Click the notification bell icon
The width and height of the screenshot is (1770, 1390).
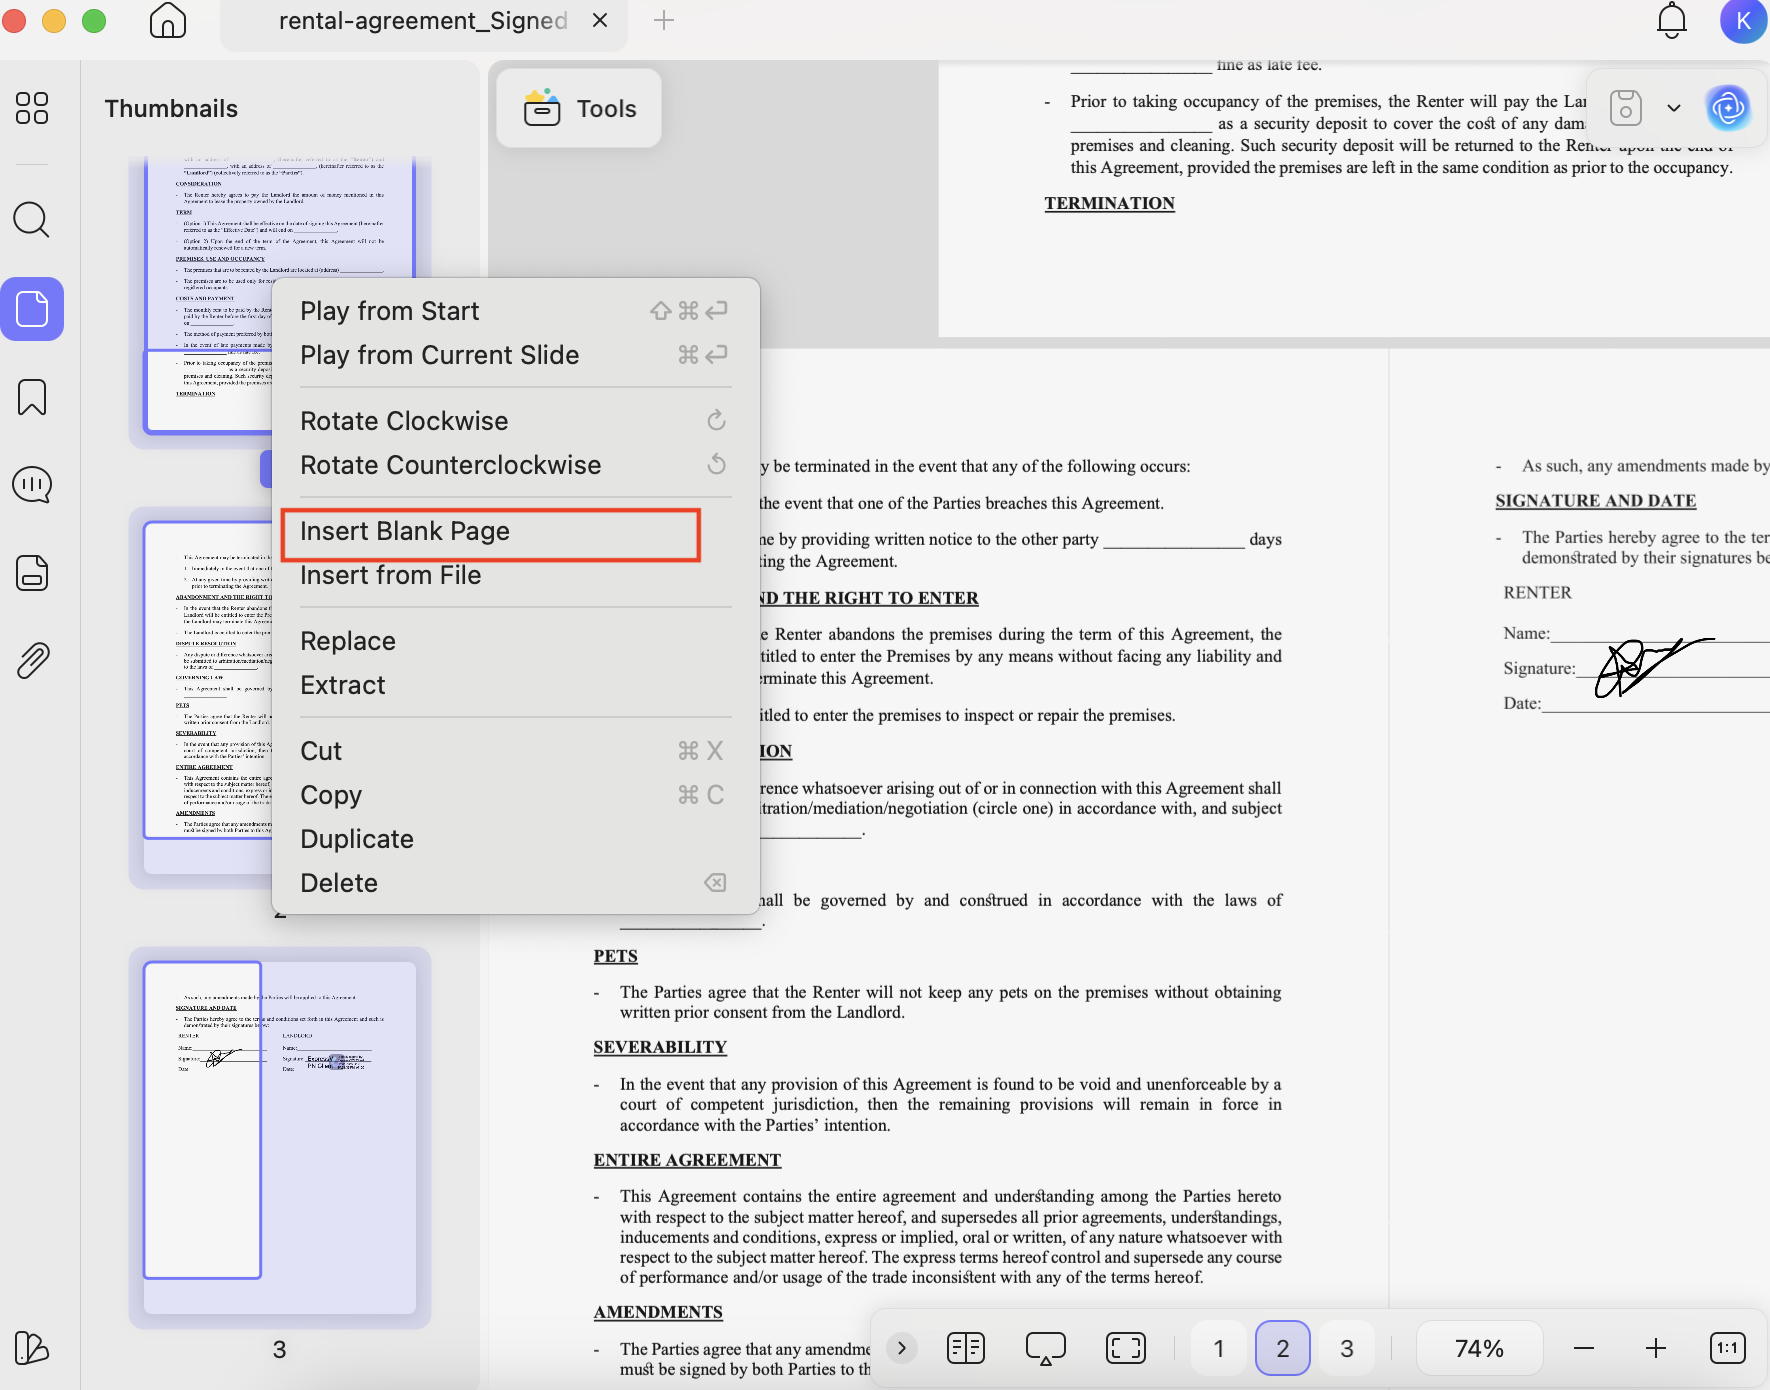(x=1672, y=21)
